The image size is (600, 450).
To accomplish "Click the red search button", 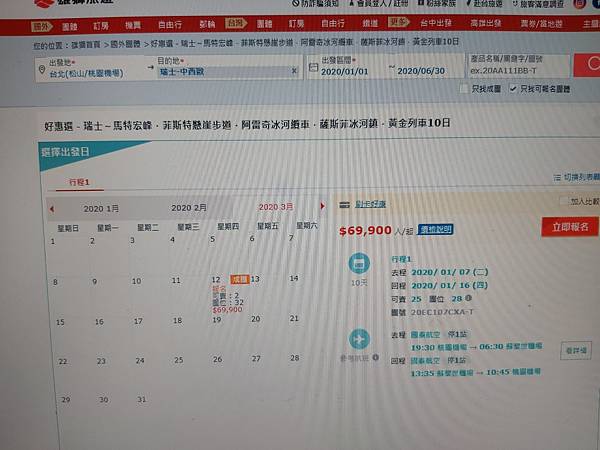I will 587,64.
